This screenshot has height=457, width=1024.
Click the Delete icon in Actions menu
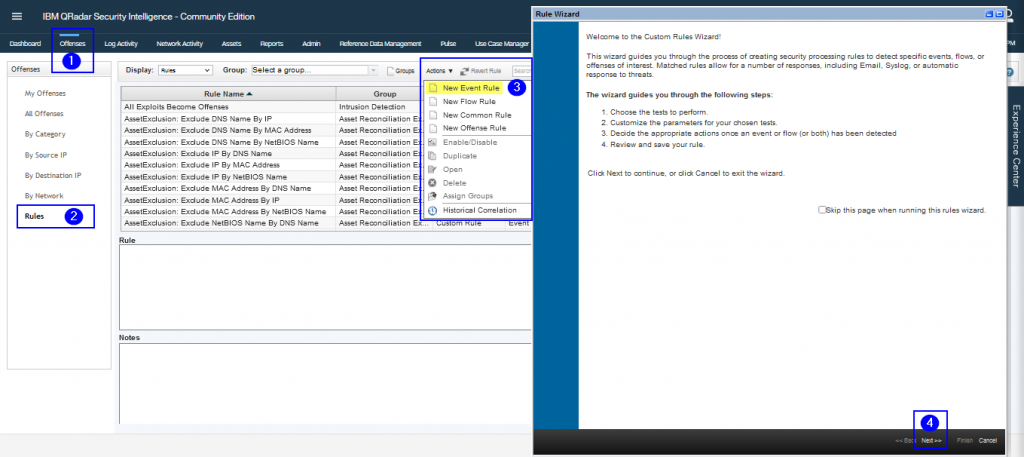[432, 183]
